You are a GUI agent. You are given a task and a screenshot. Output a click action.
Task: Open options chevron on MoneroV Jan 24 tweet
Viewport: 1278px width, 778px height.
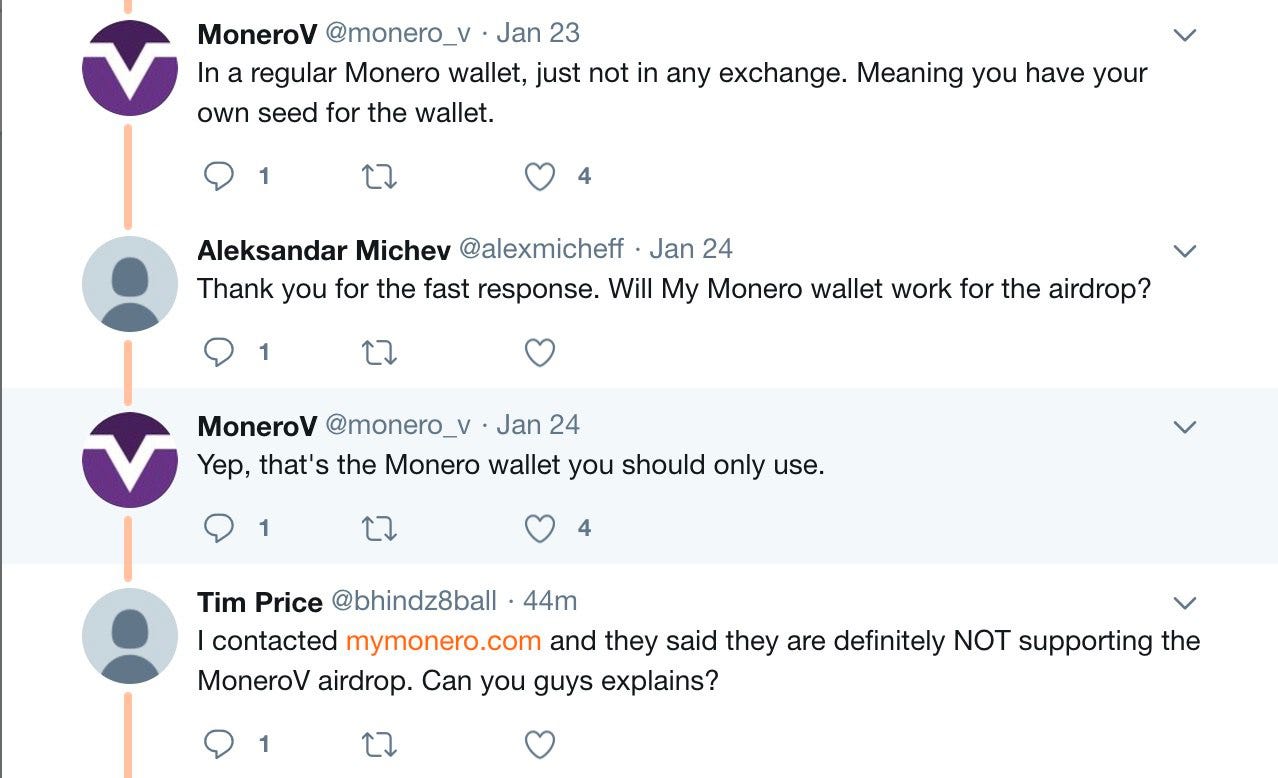[1184, 427]
